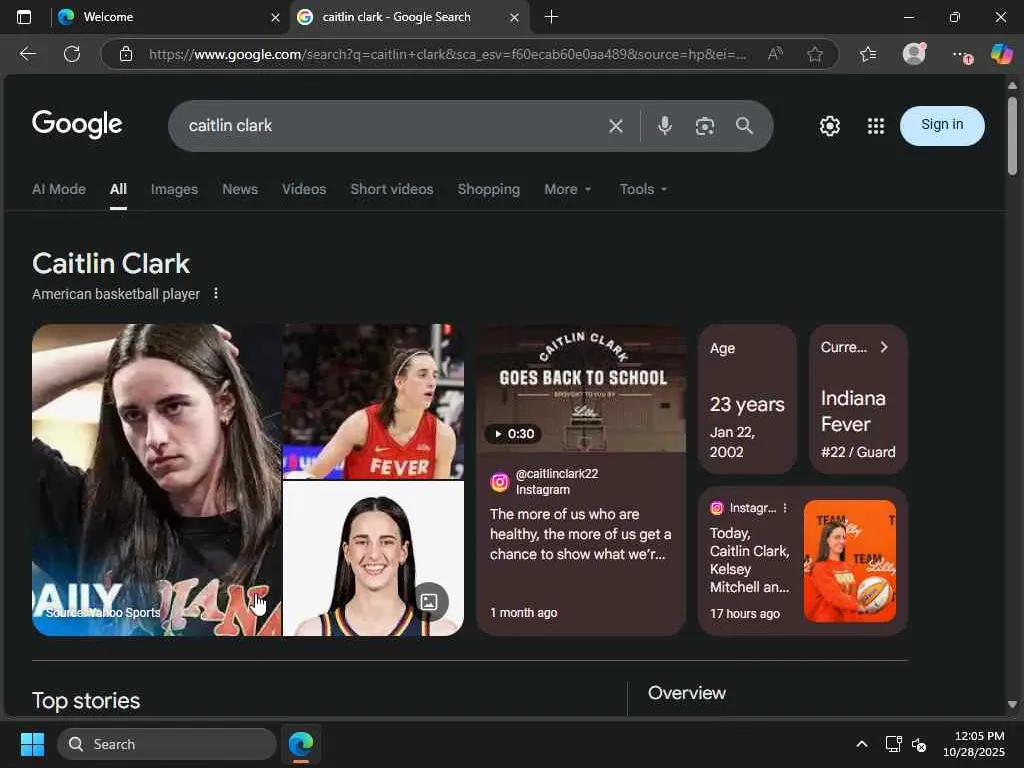1024x768 pixels.
Task: Open the red Fever jersey photo
Action: point(374,402)
